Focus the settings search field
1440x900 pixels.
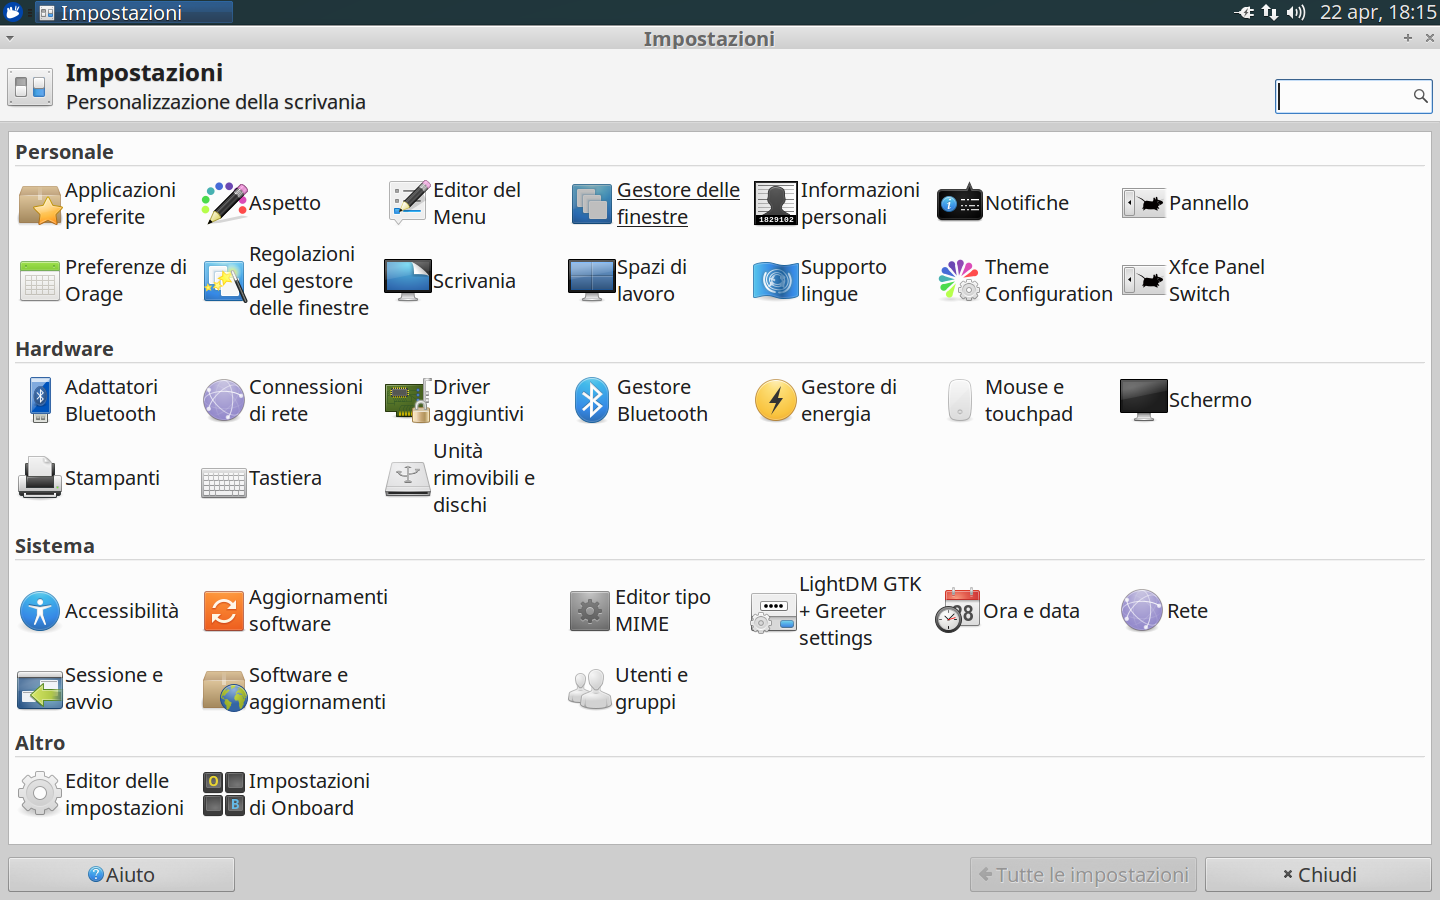(1342, 96)
